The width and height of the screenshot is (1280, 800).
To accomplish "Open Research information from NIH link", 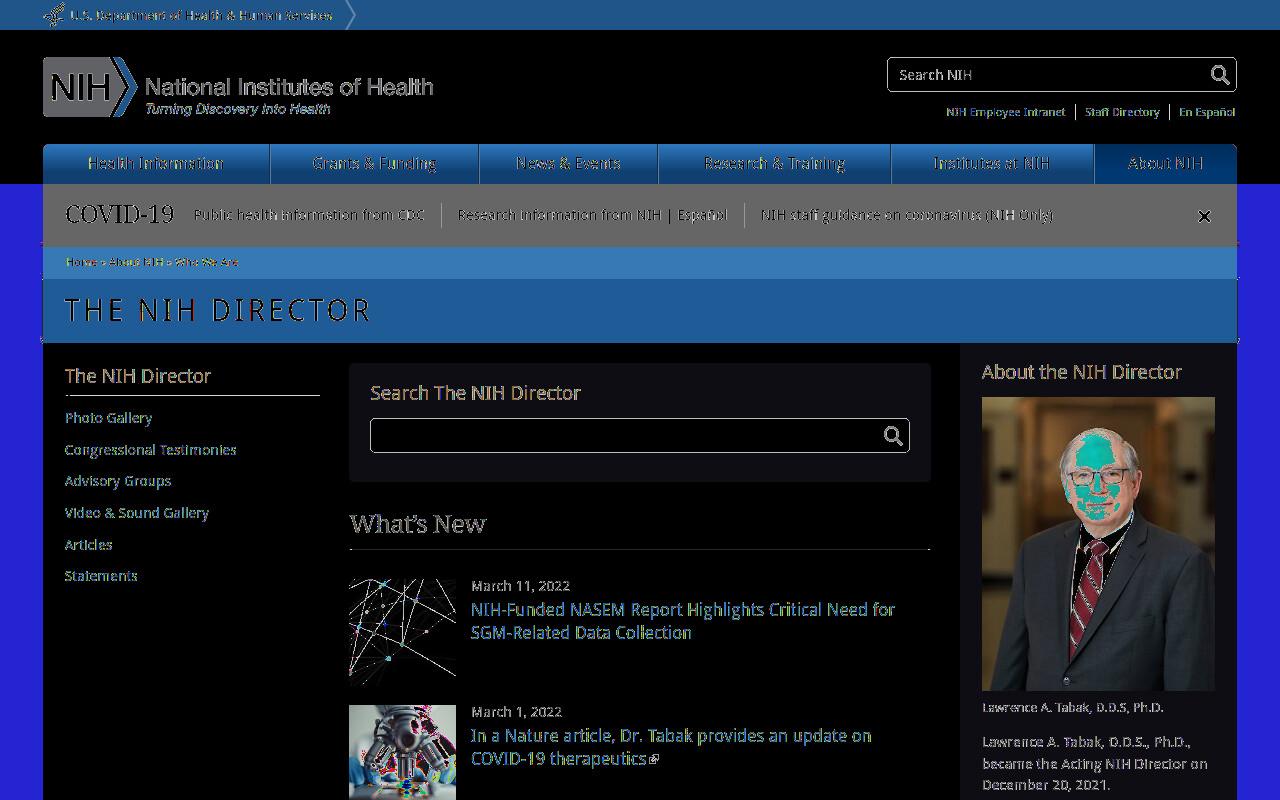I will pos(559,215).
